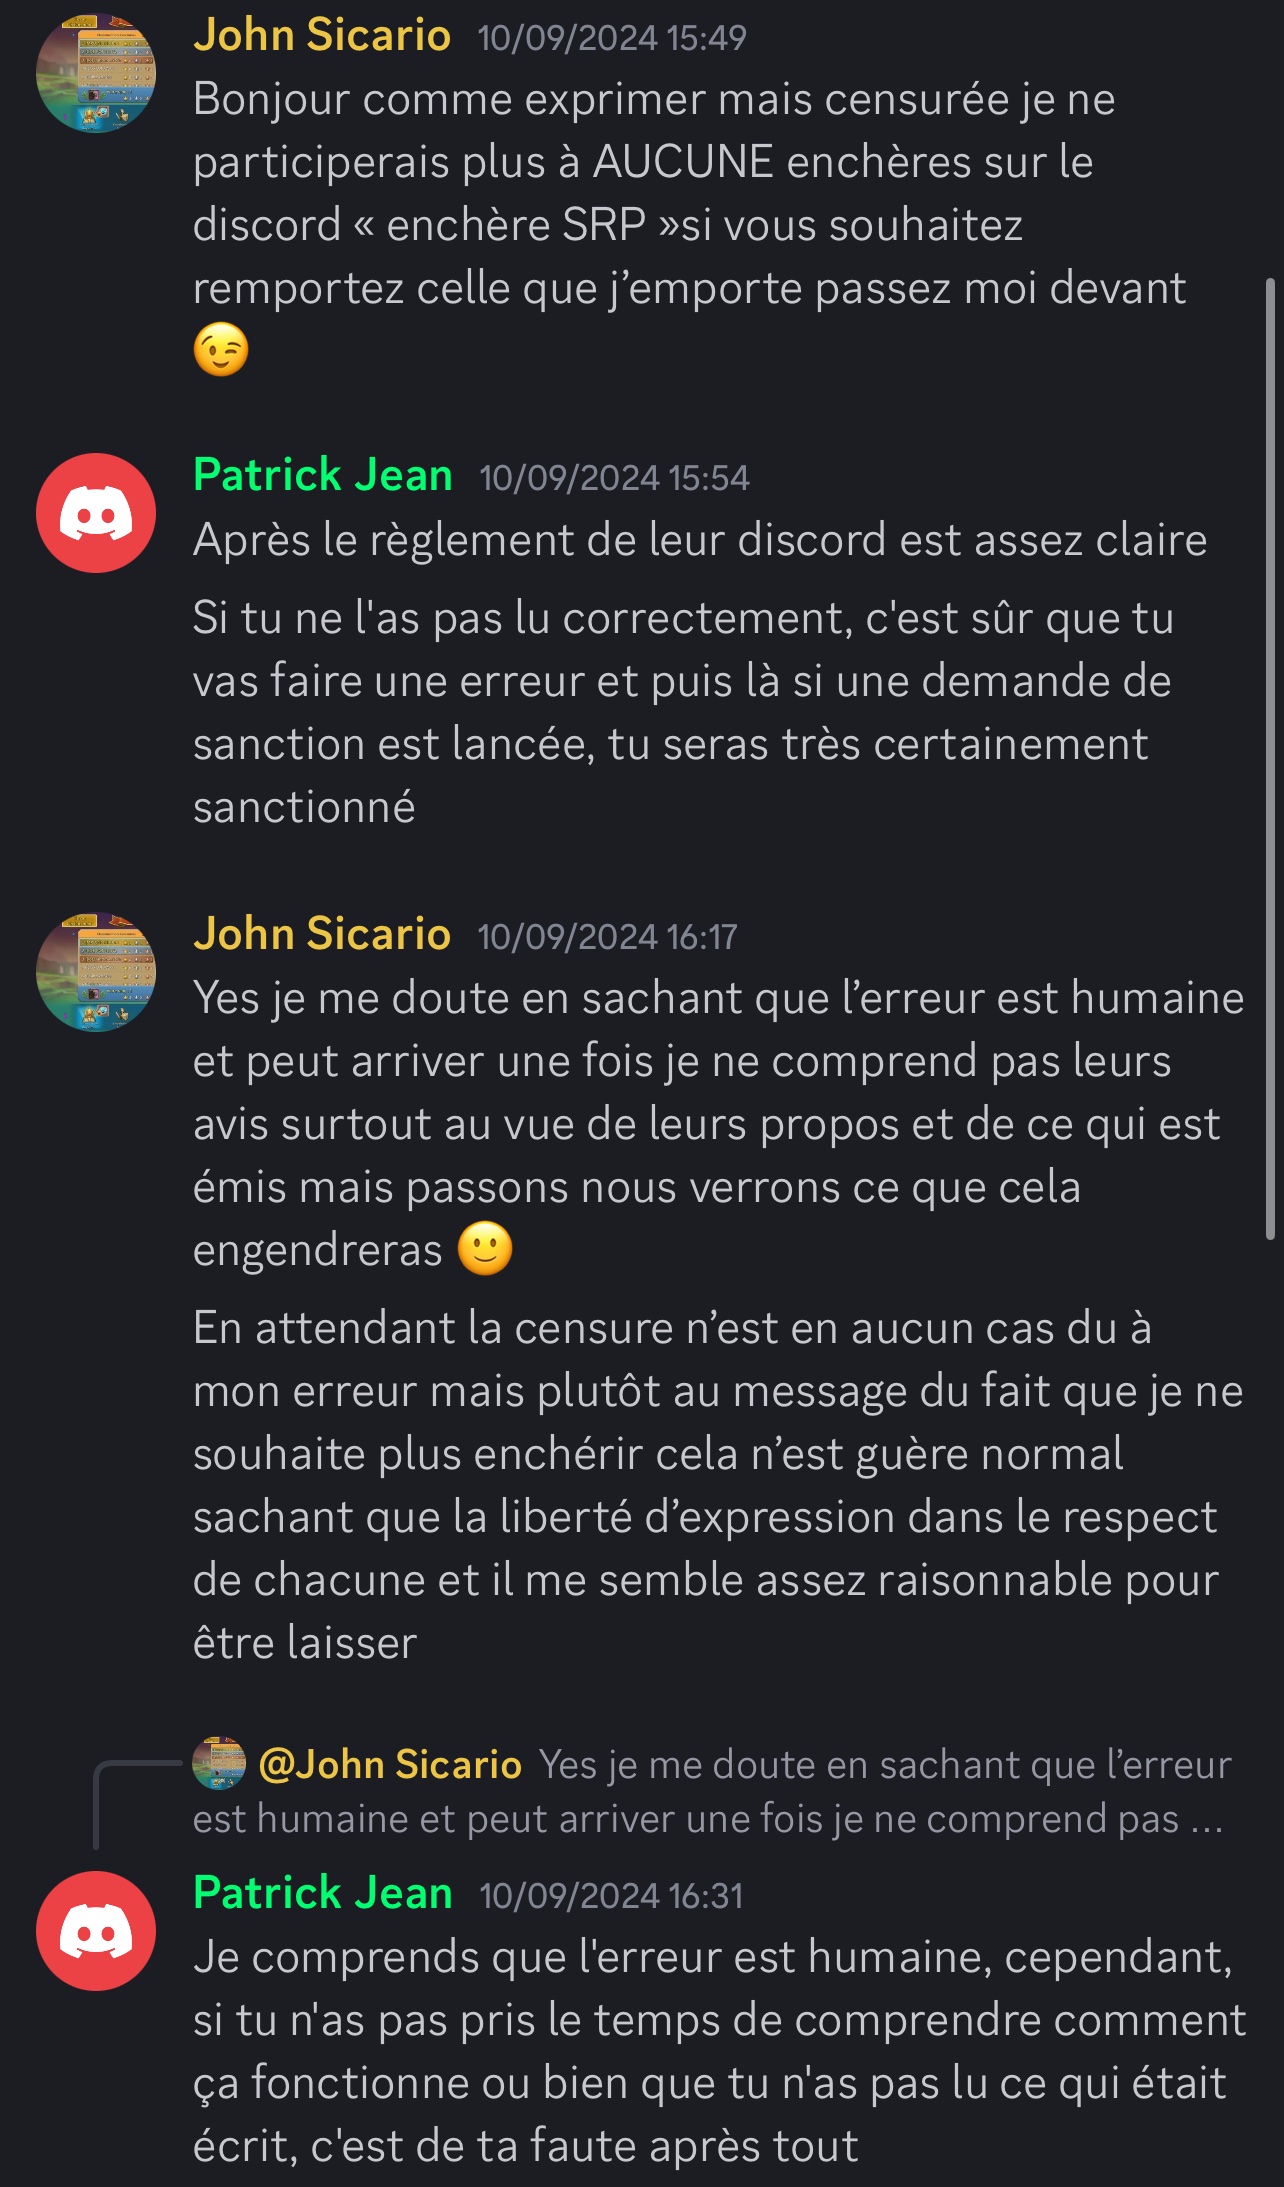Viewport: 1284px width, 2187px height.
Task: Click the 10/09/2024 15:49 timestamp
Action: [x=612, y=38]
